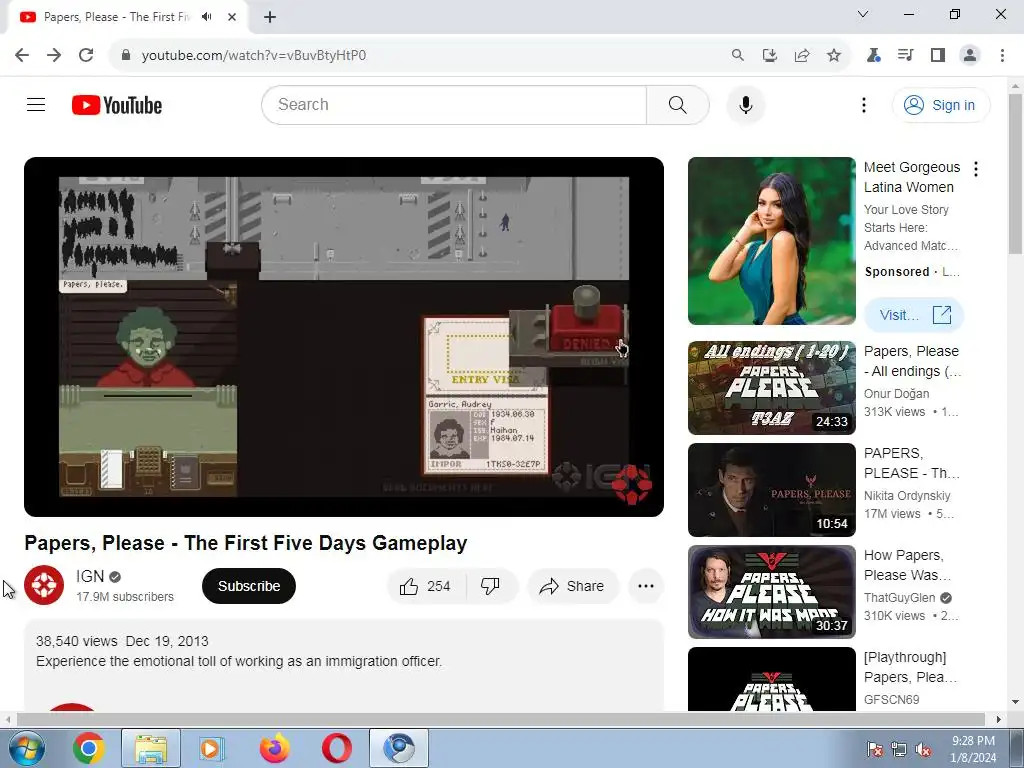The image size is (1024, 768).
Task: Open the YouTube hamburger guide menu
Action: pyautogui.click(x=36, y=104)
